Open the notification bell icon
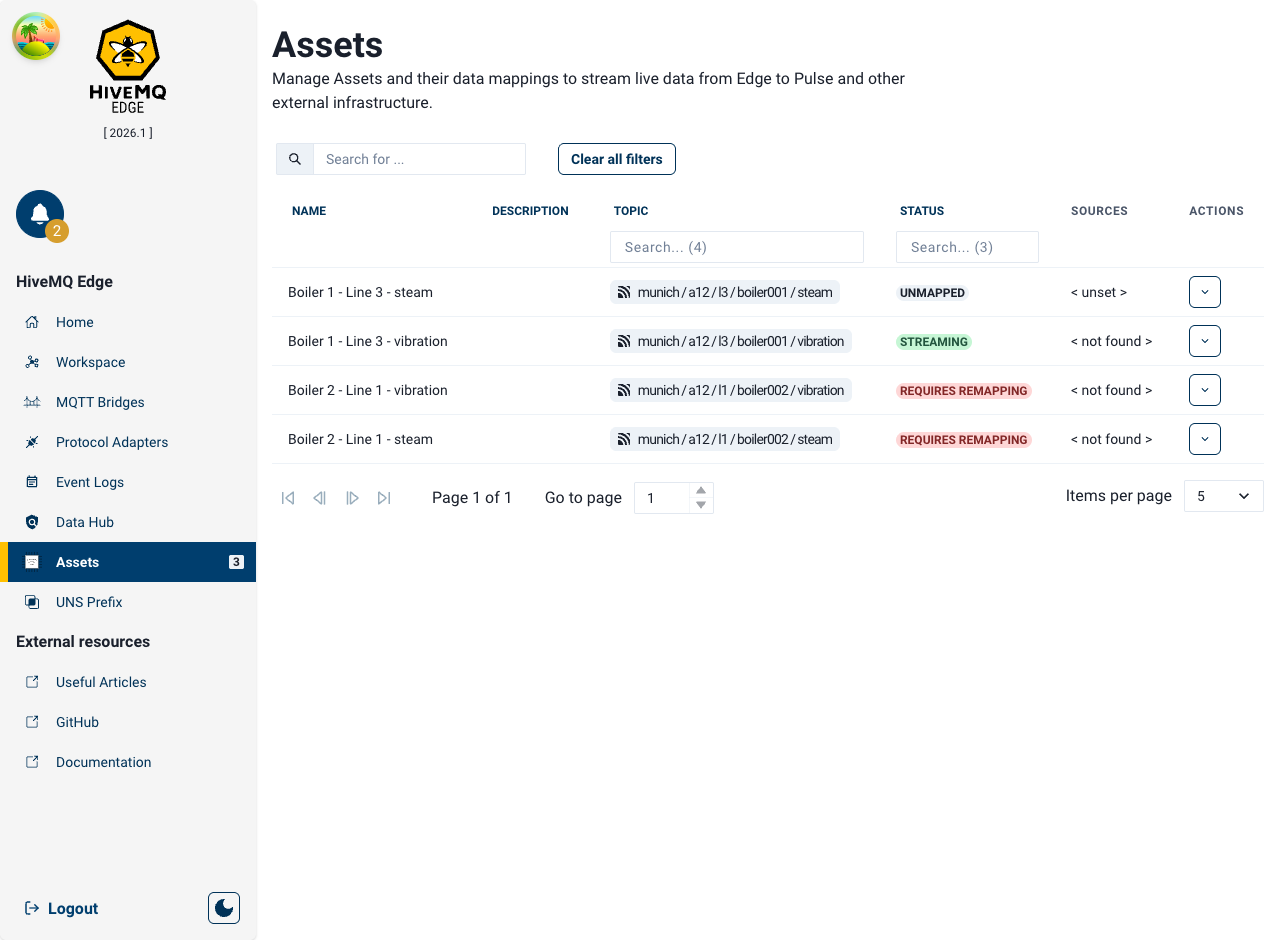Image resolution: width=1280 pixels, height=940 pixels. (39, 212)
